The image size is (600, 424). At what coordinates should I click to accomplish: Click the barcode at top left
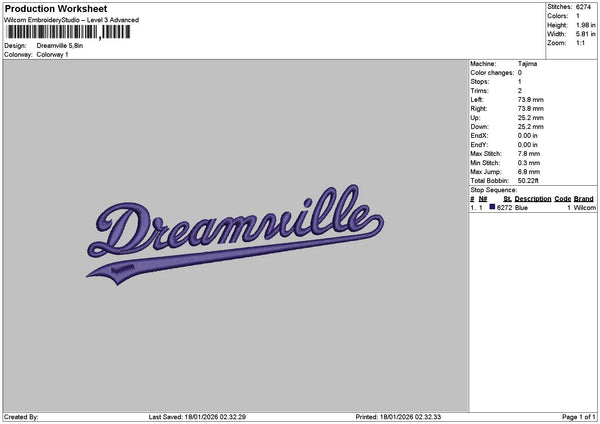pos(68,32)
